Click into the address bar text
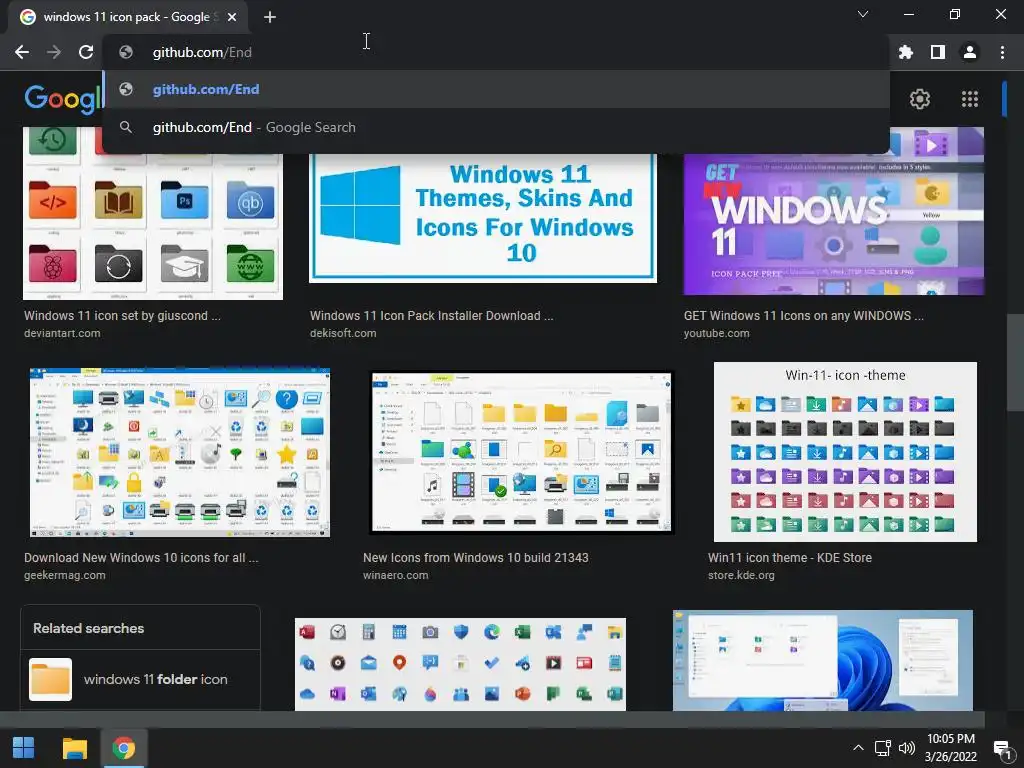Image resolution: width=1024 pixels, height=768 pixels. (x=202, y=52)
